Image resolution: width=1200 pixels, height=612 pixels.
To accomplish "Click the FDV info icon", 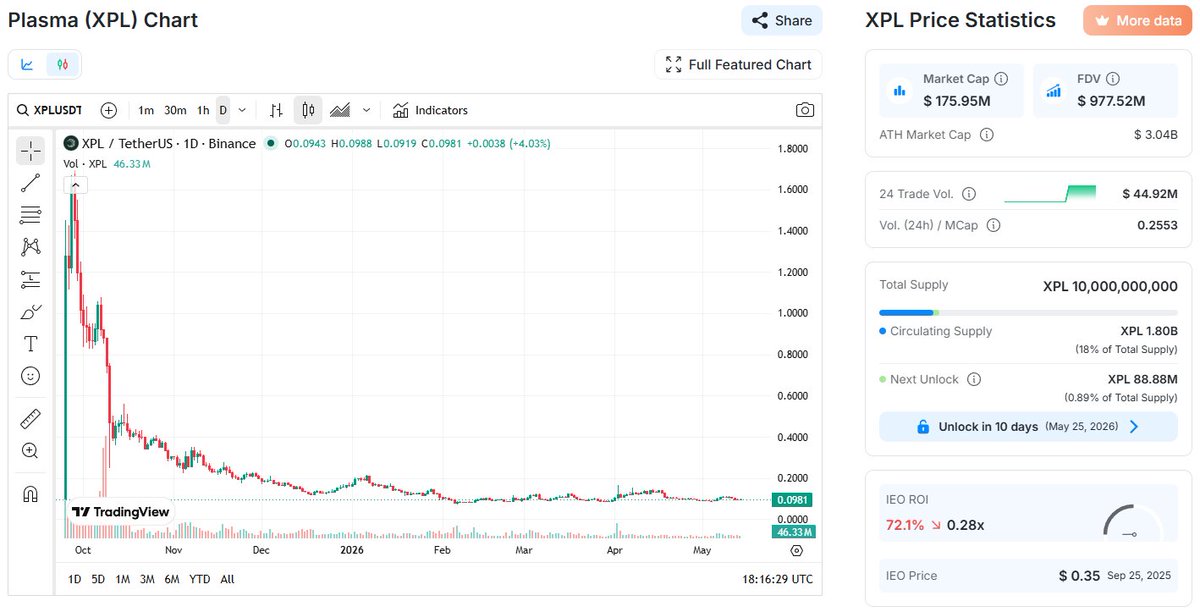I will click(x=1113, y=78).
